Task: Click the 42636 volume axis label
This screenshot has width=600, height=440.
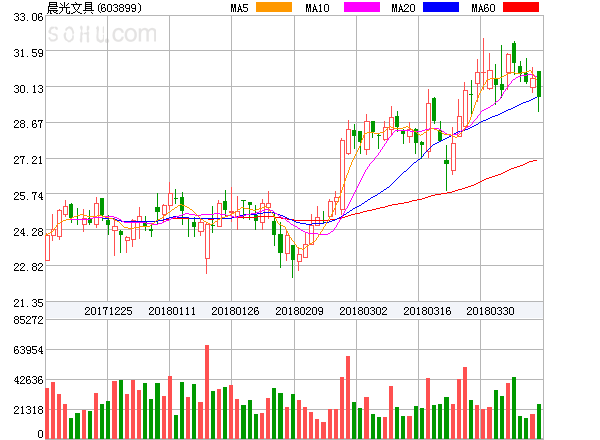Action: tap(28, 380)
